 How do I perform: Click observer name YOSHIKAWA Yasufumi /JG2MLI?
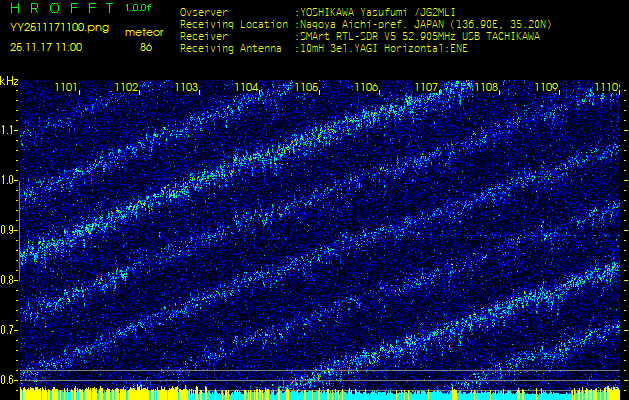pyautogui.click(x=377, y=13)
